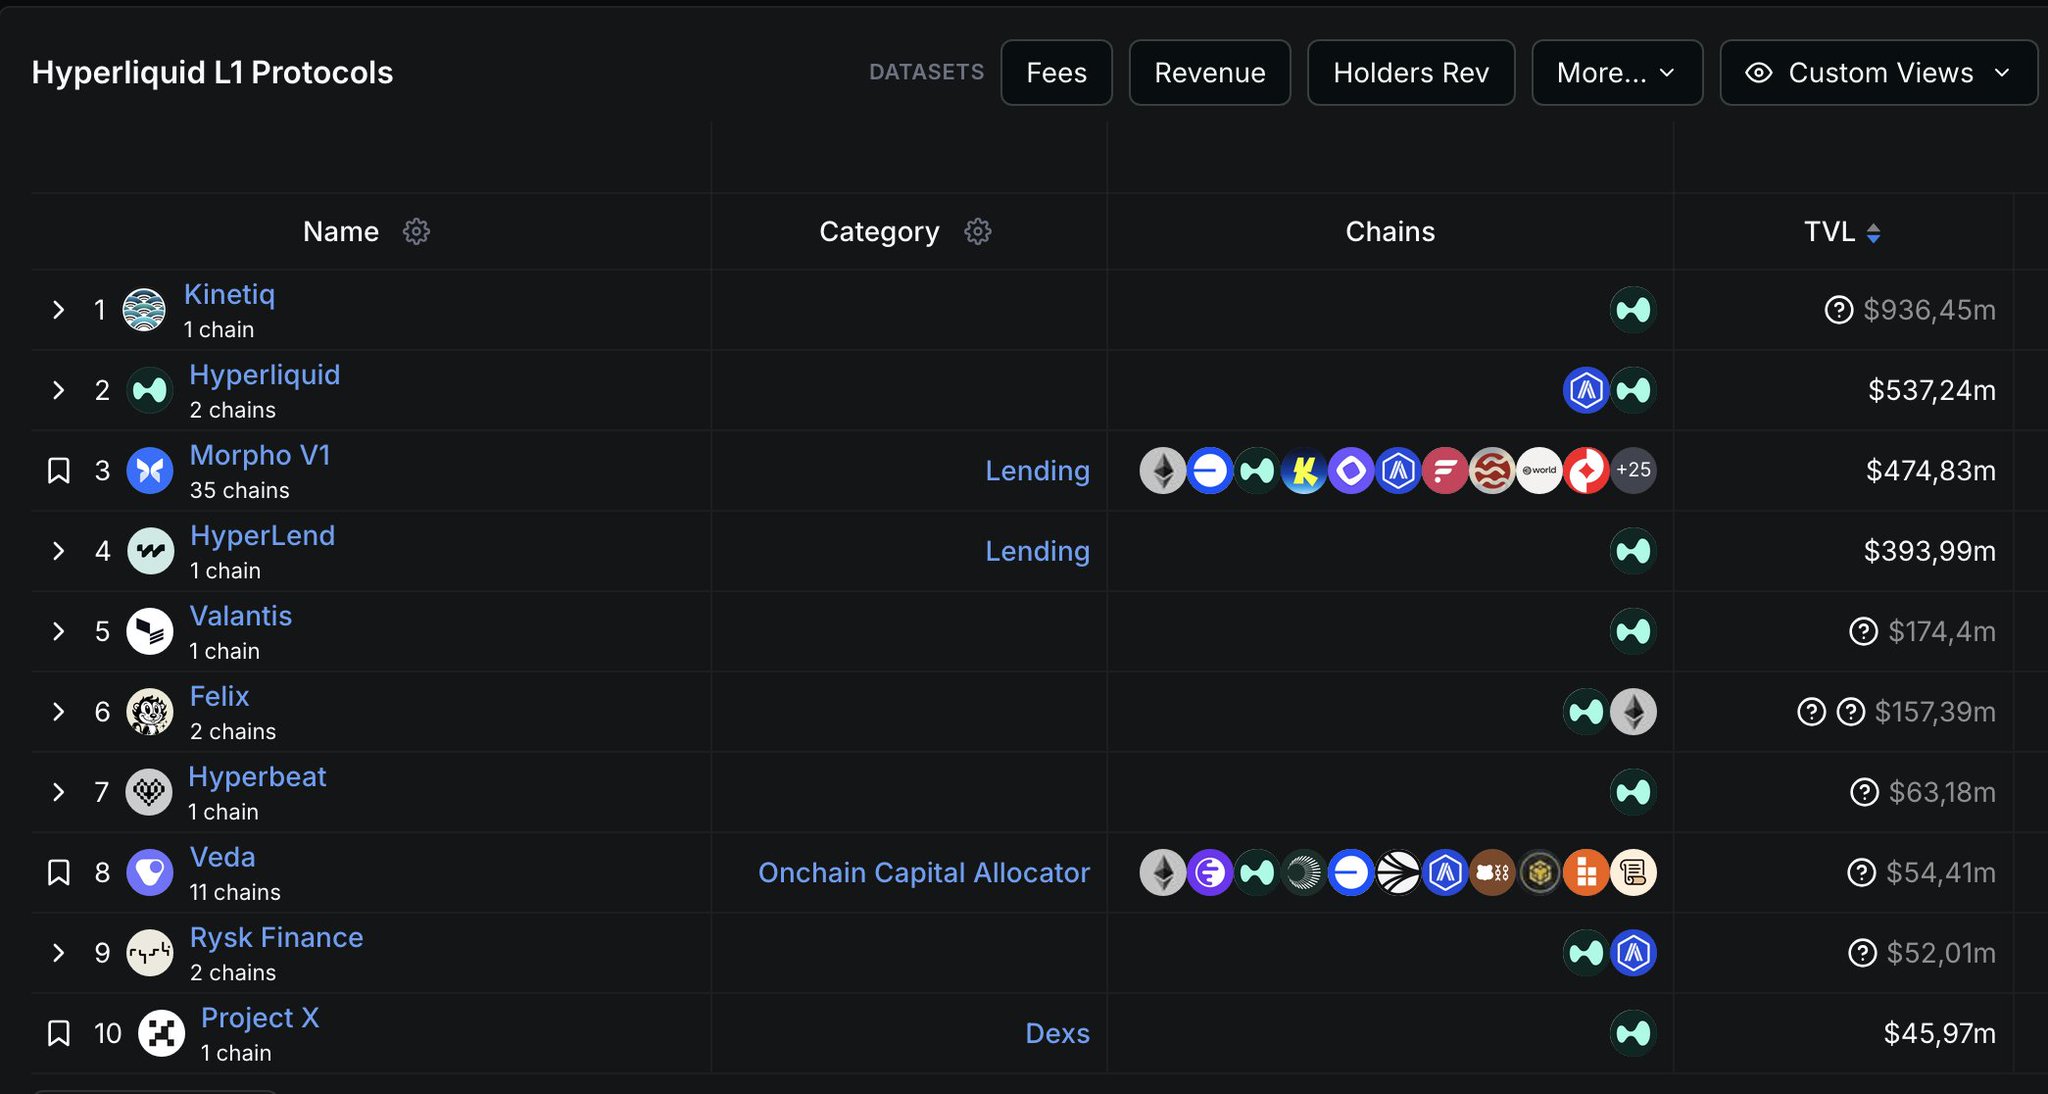Select the Fees dataset

(1056, 73)
